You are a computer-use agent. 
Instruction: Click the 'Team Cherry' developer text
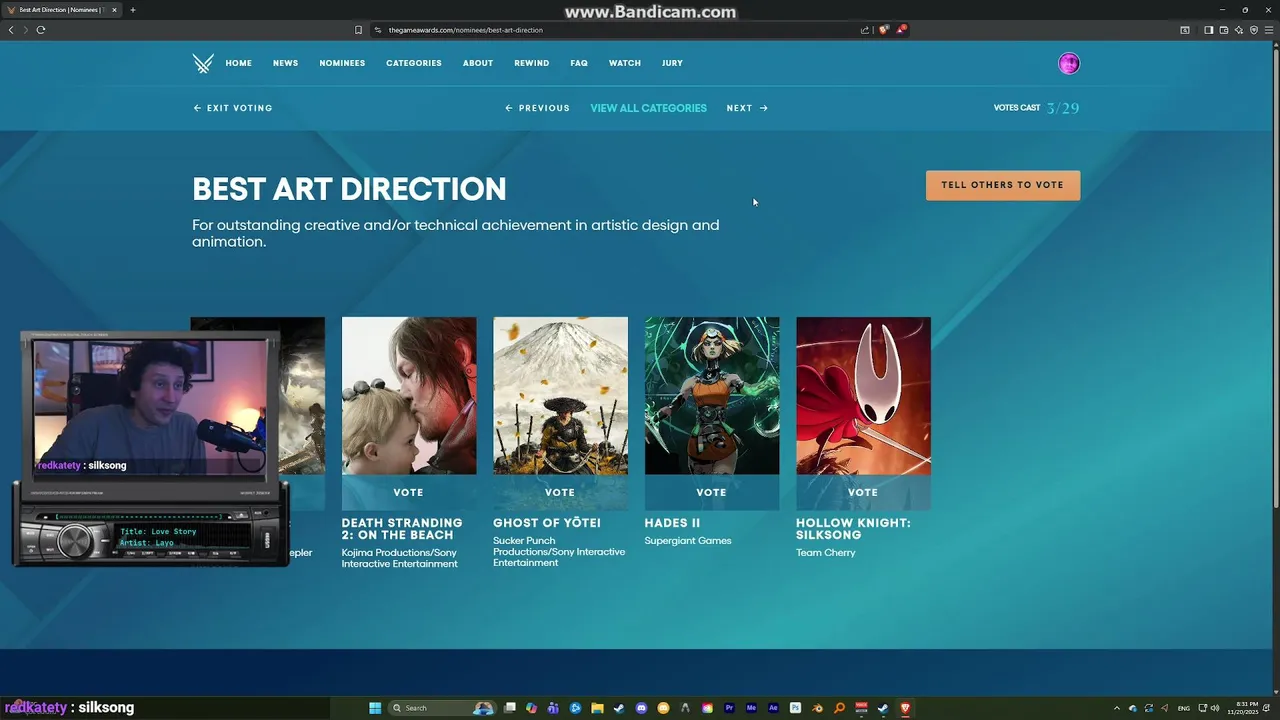[x=826, y=553]
